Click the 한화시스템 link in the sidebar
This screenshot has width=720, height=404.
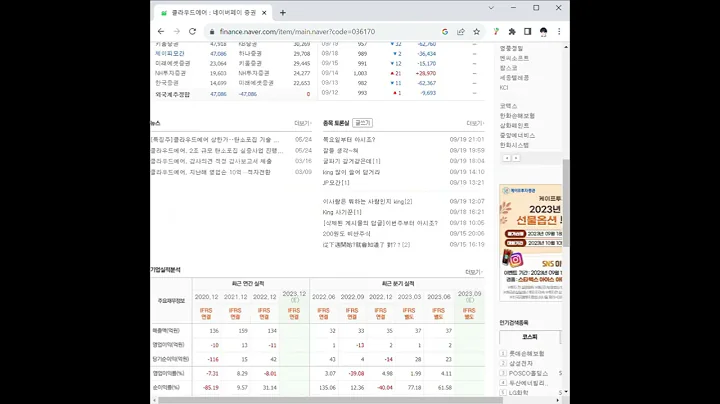(514, 145)
